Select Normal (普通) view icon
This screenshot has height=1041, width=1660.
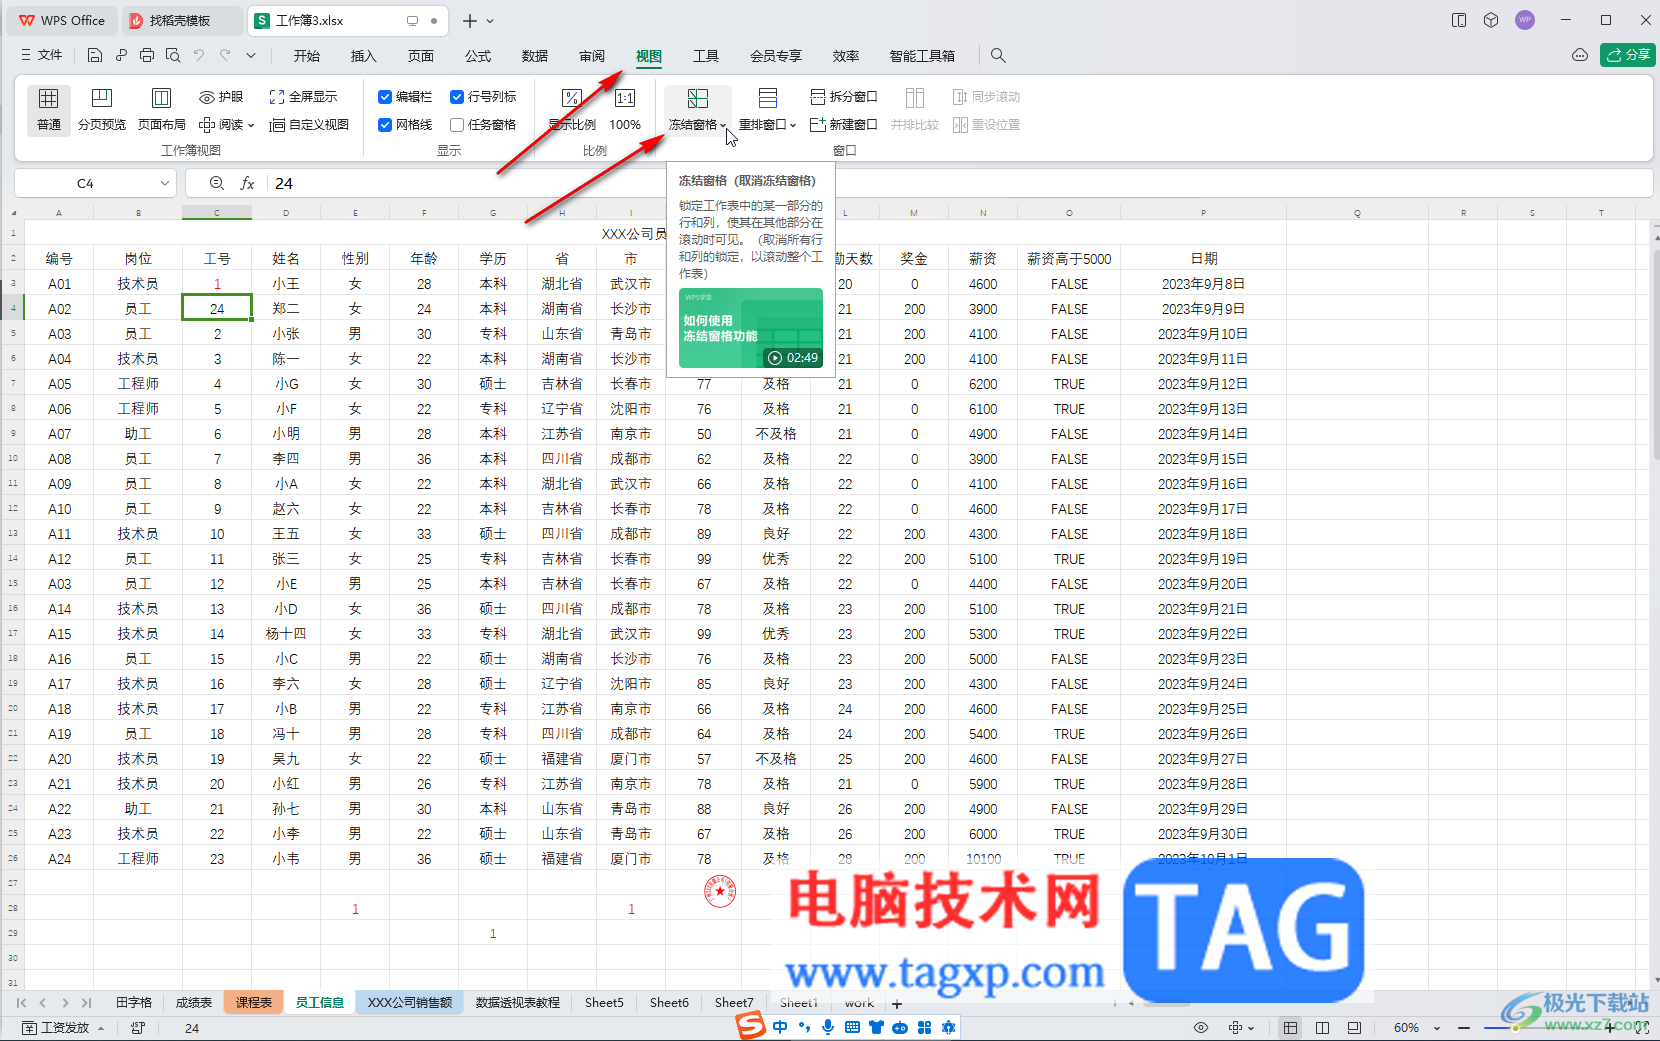[x=48, y=98]
